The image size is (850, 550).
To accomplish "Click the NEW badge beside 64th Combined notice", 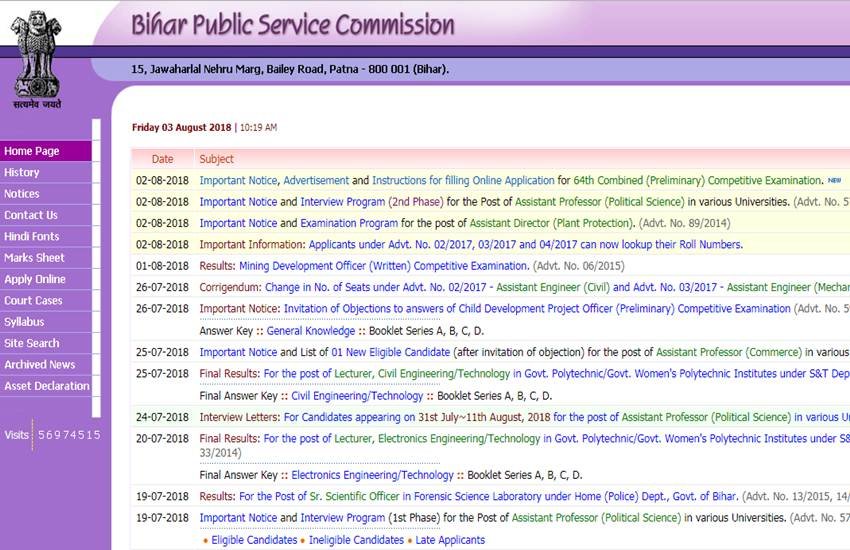I will 834,181.
